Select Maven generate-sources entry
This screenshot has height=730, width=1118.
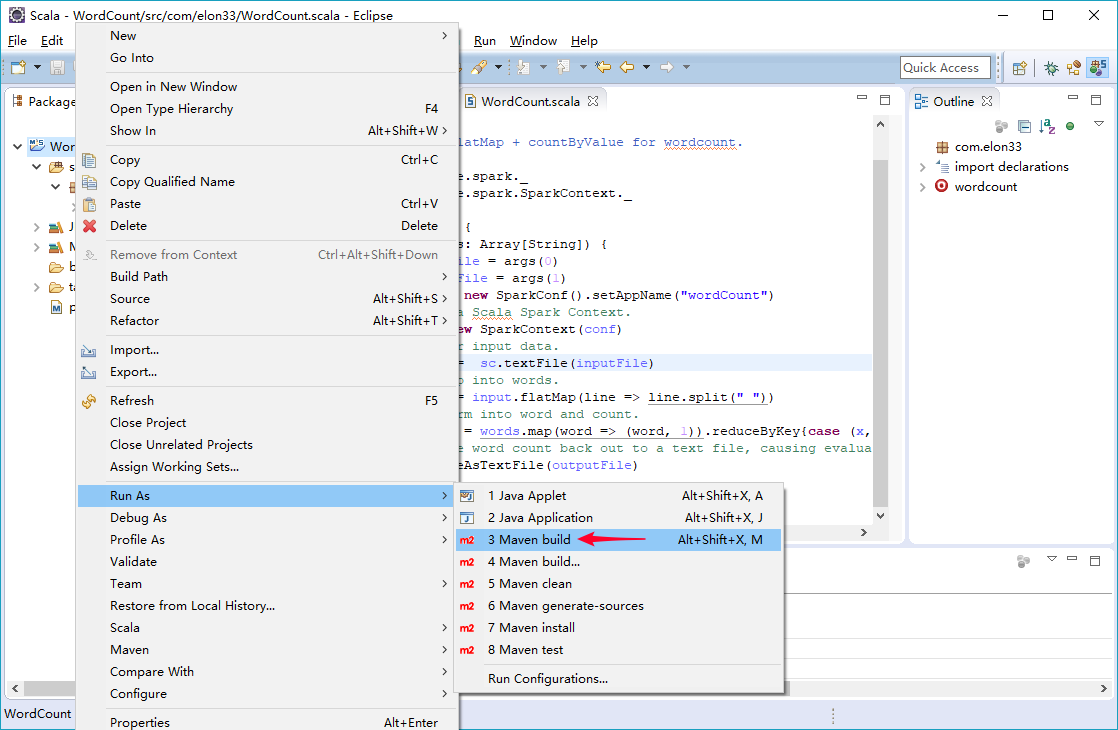click(x=618, y=606)
